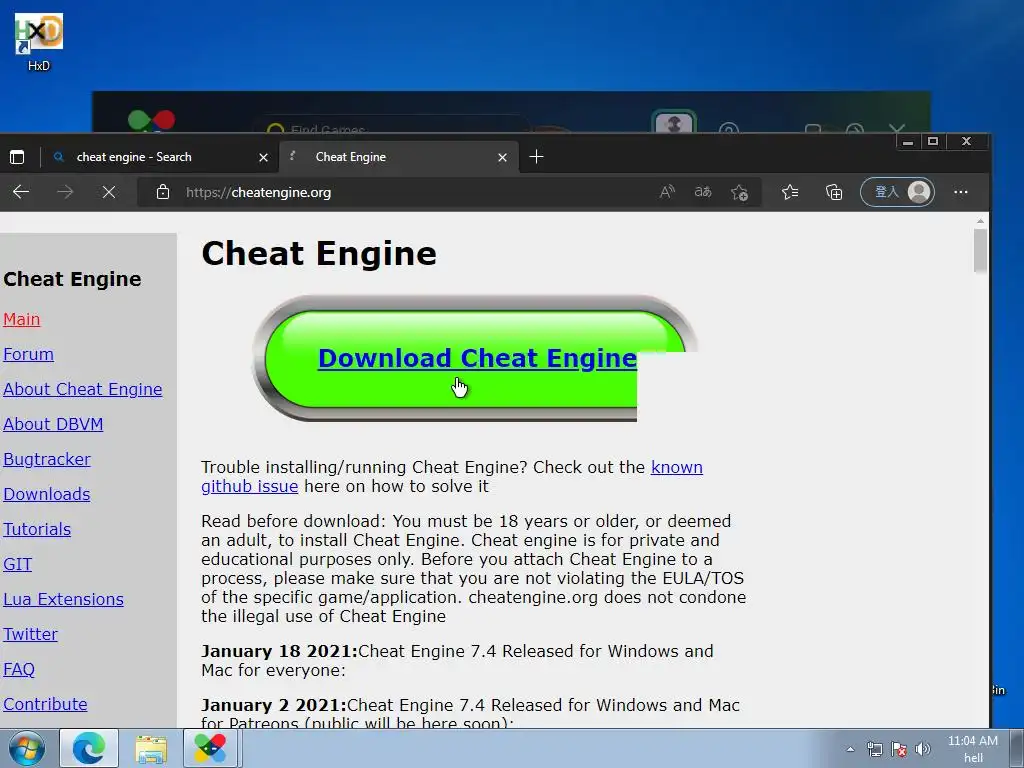Open the Bugtracker link
The width and height of the screenshot is (1024, 768).
(x=46, y=459)
